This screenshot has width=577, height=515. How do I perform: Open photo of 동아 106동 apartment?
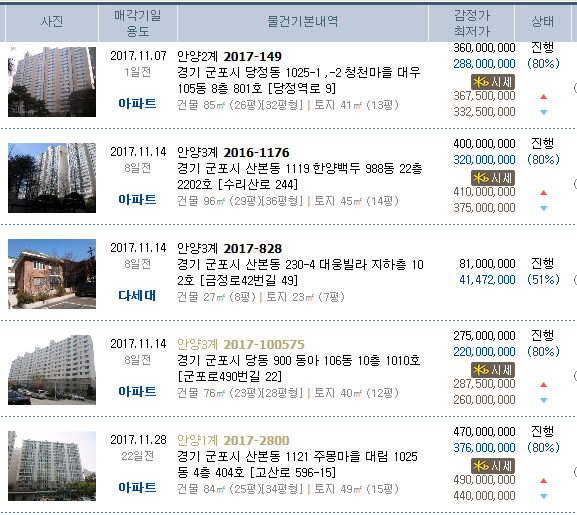pyautogui.click(x=52, y=370)
